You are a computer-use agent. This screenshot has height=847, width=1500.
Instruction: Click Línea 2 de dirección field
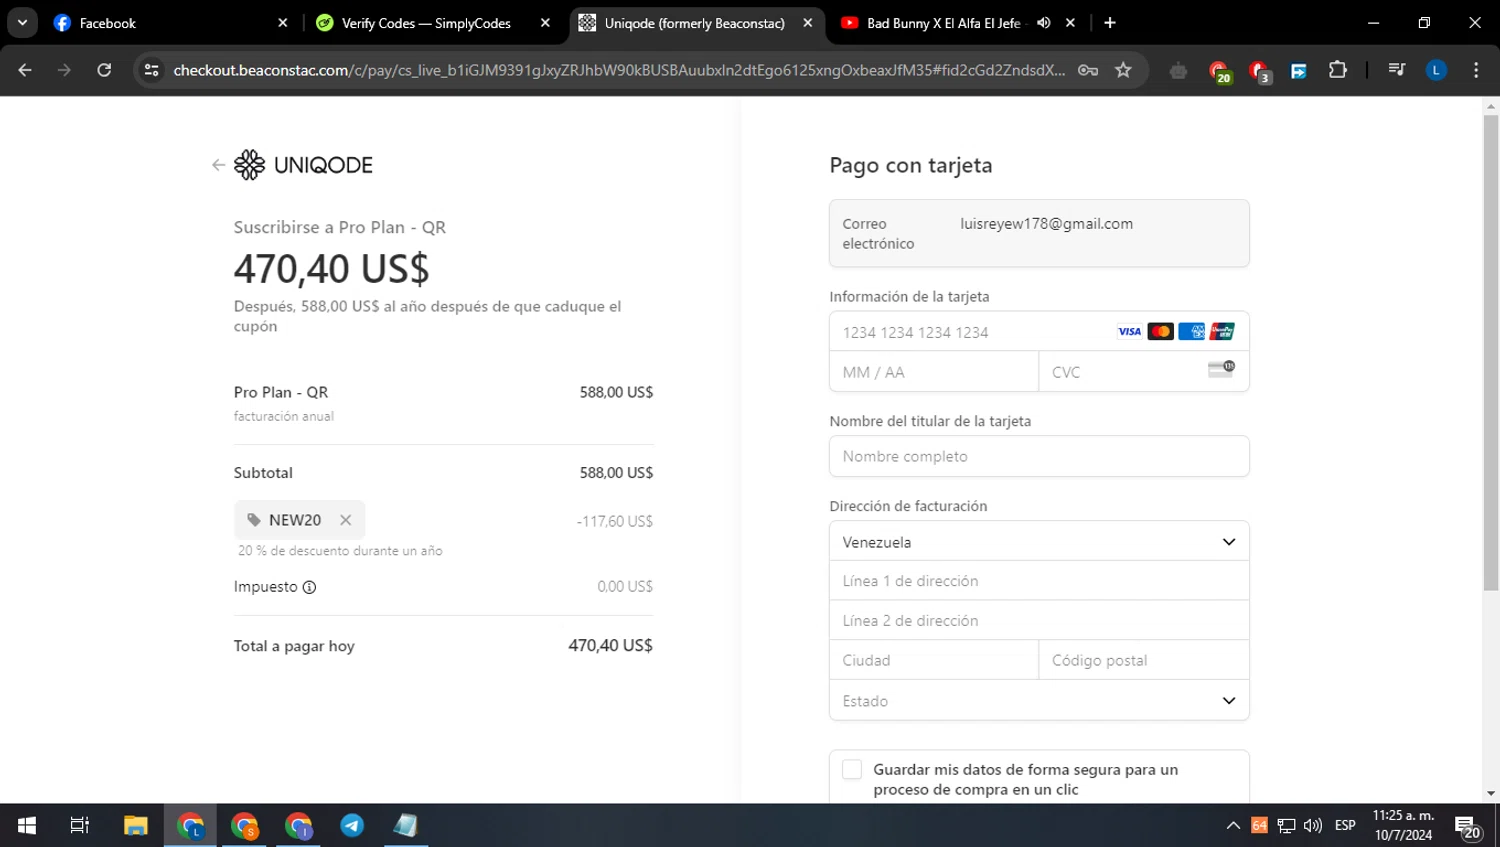(1039, 621)
